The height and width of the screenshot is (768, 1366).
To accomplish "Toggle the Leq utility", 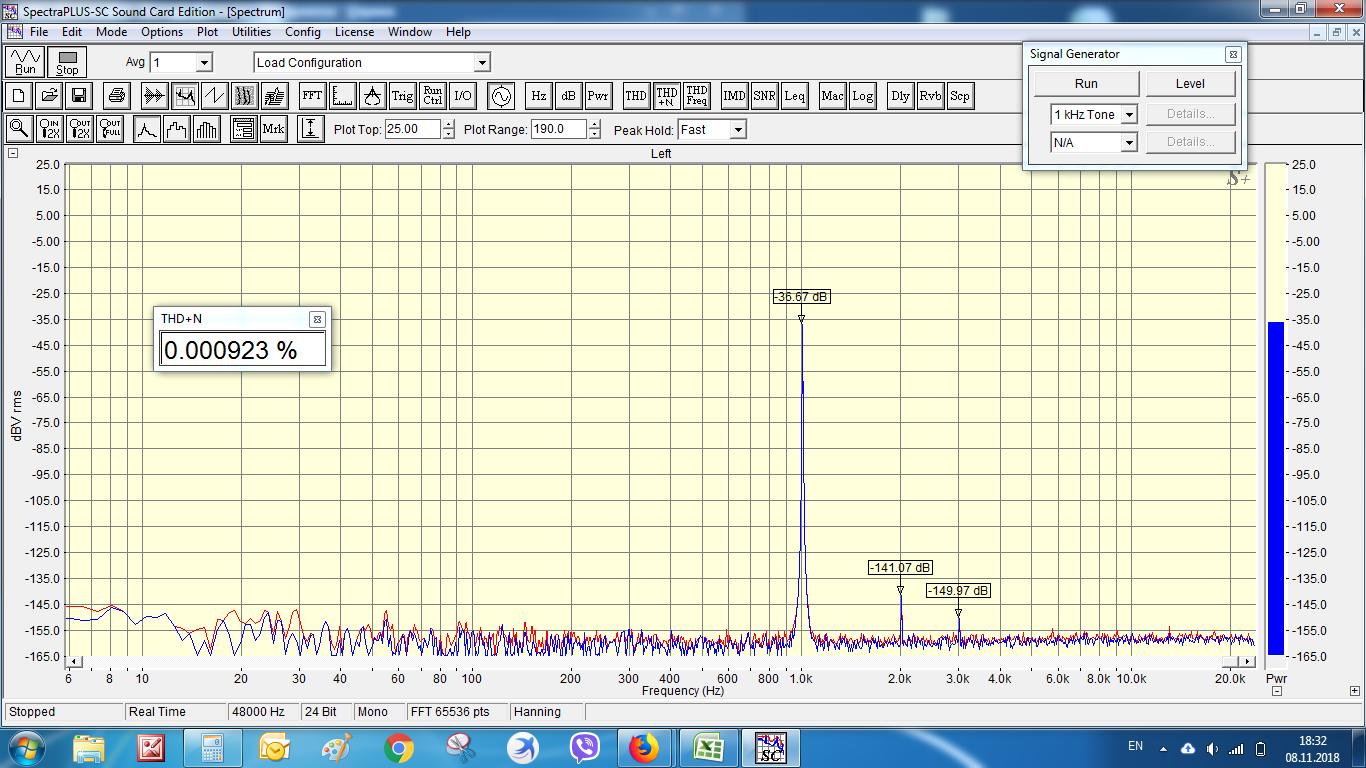I will tap(794, 96).
